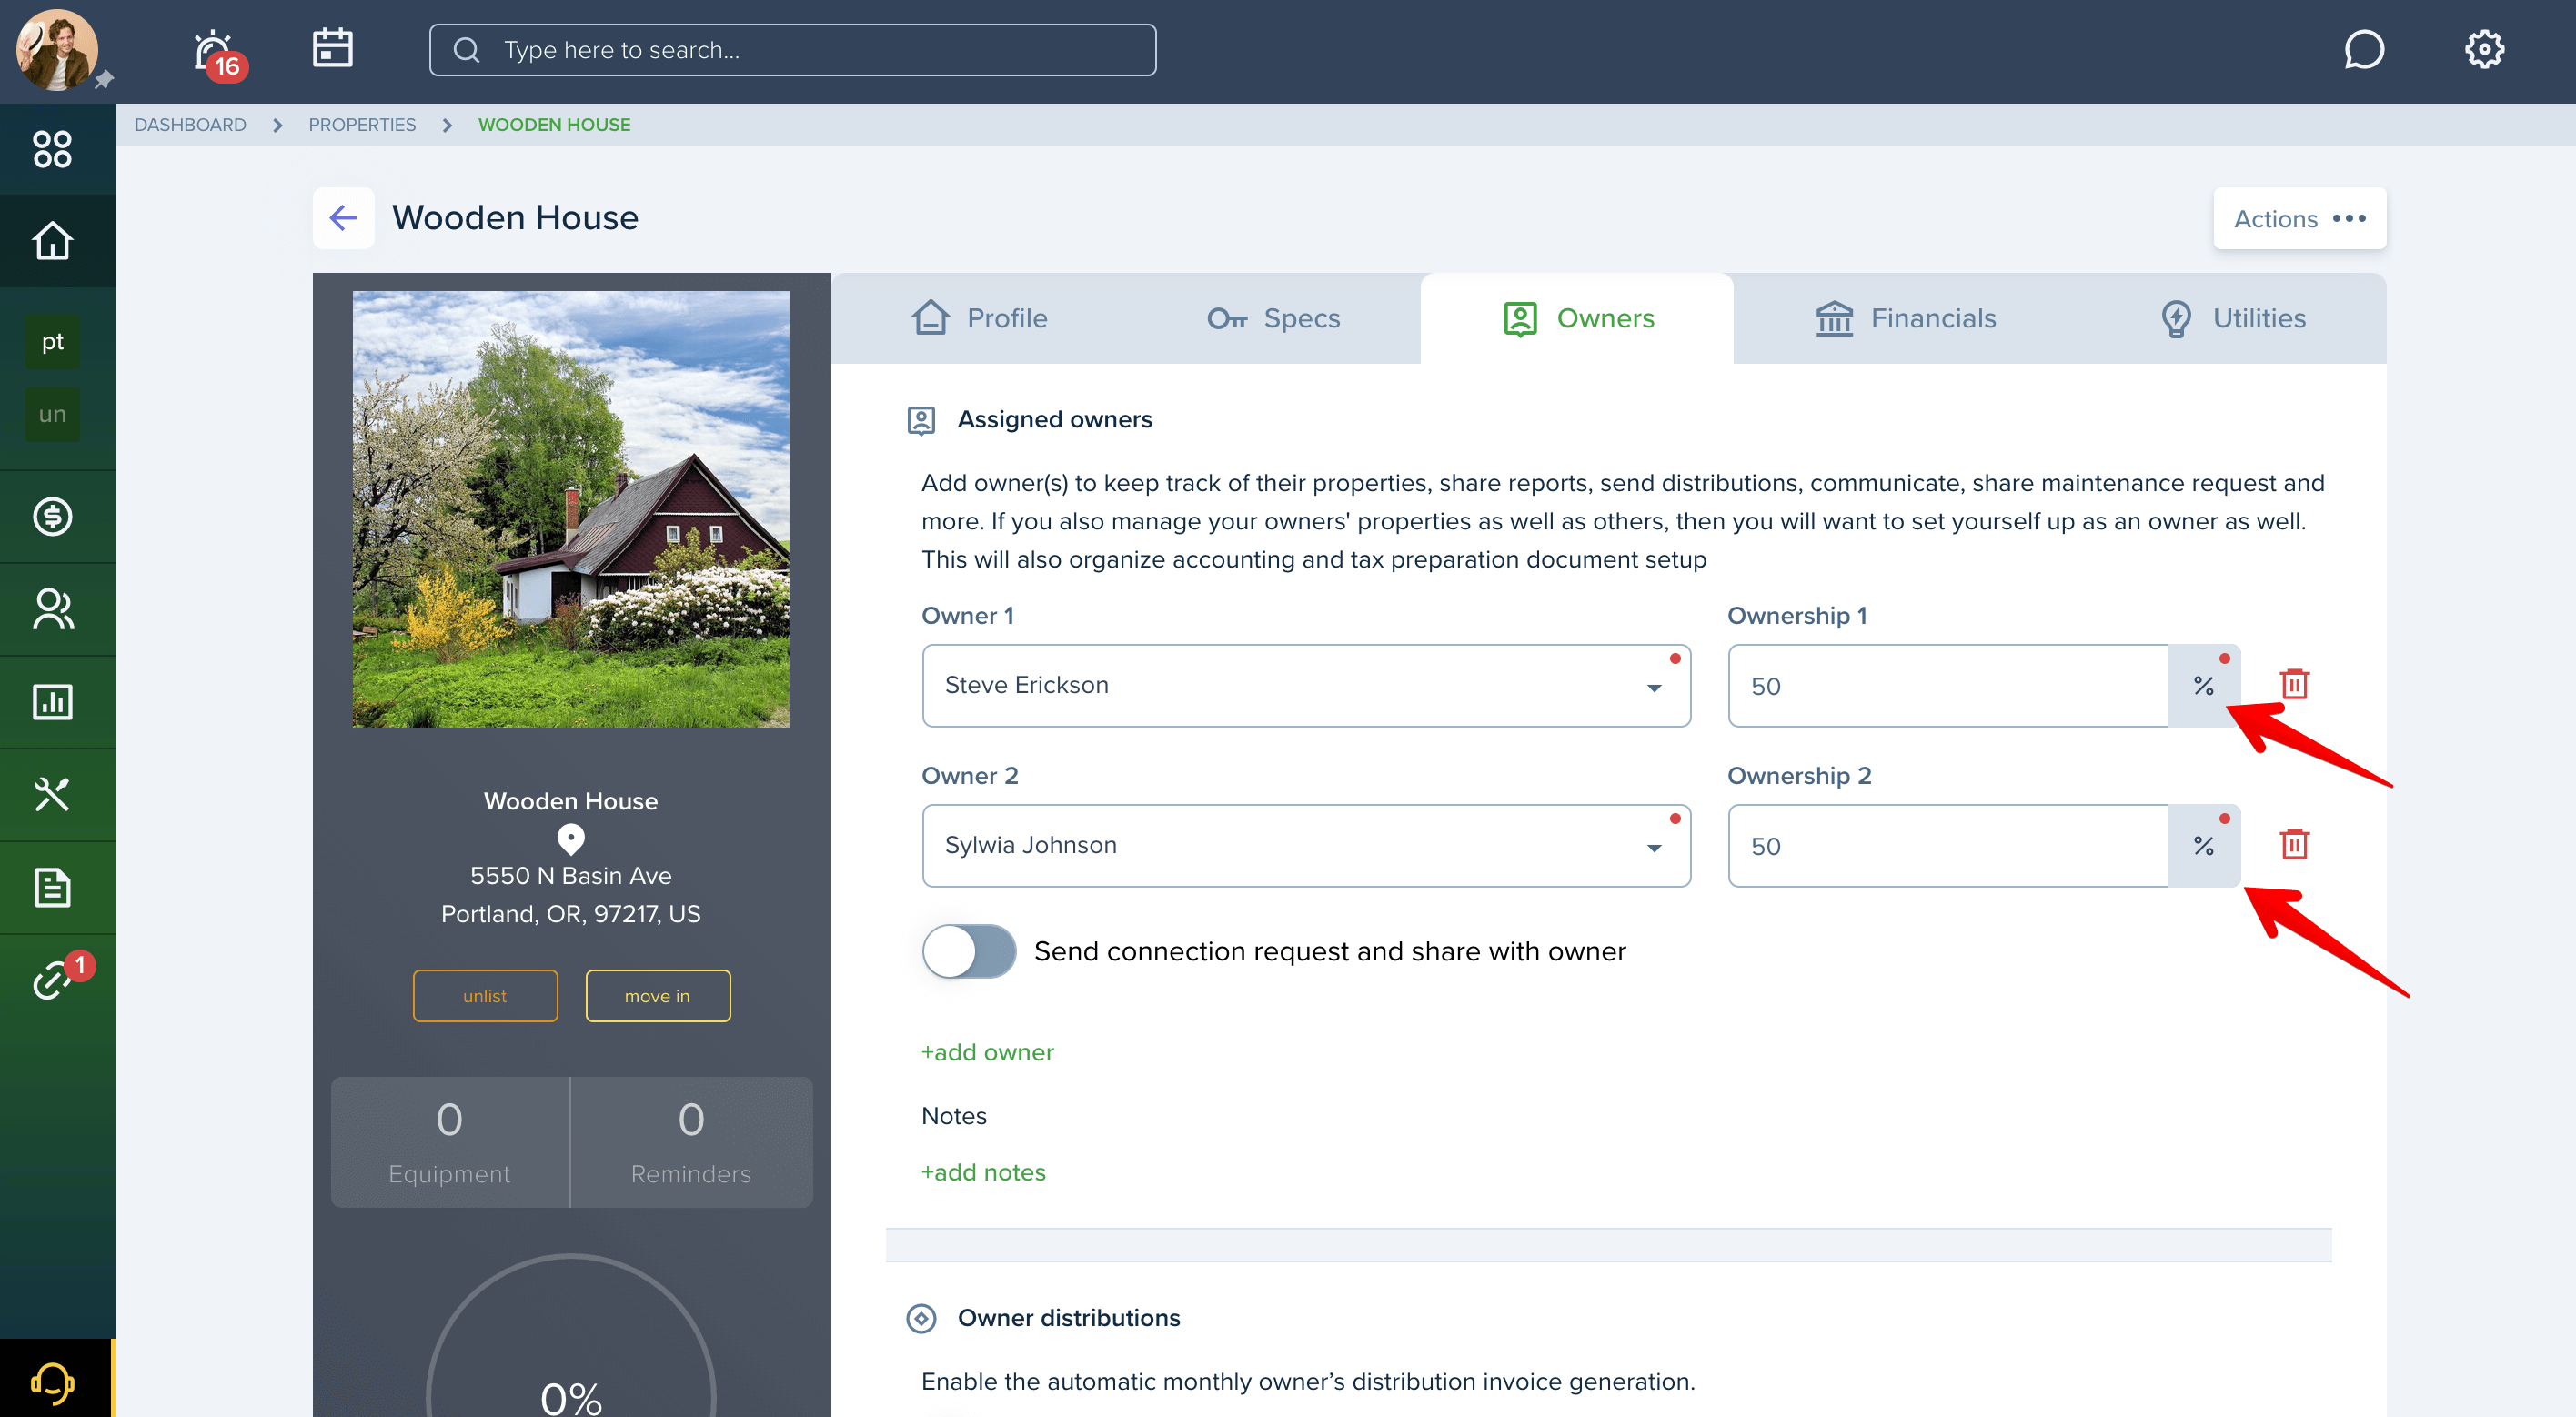
Task: Pin the profile using the pin icon
Action: click(104, 80)
